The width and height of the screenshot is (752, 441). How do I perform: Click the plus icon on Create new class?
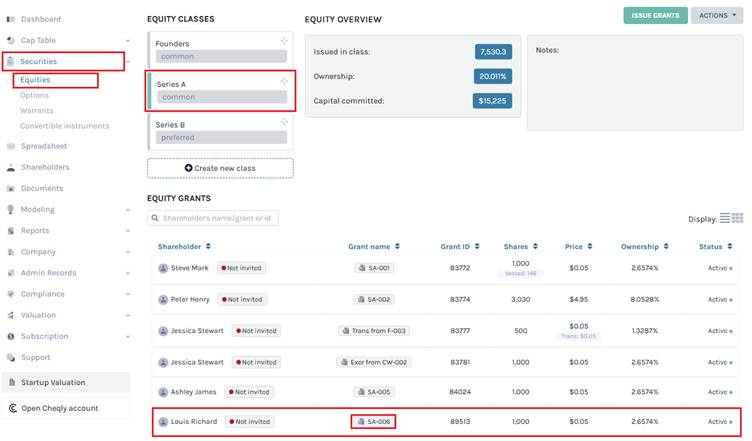point(189,168)
